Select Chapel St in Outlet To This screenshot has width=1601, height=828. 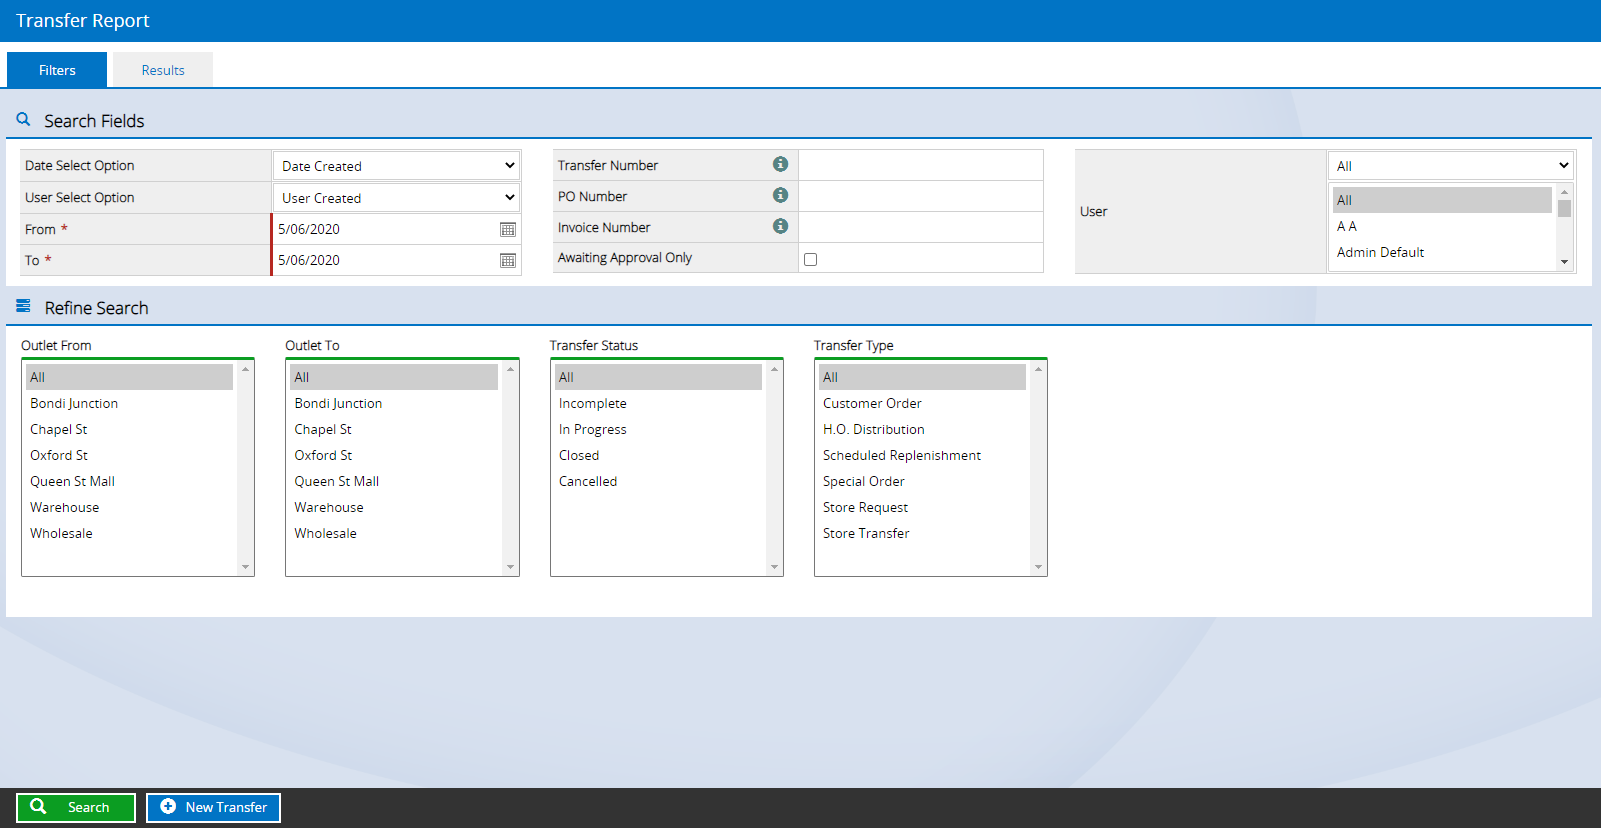click(x=394, y=429)
